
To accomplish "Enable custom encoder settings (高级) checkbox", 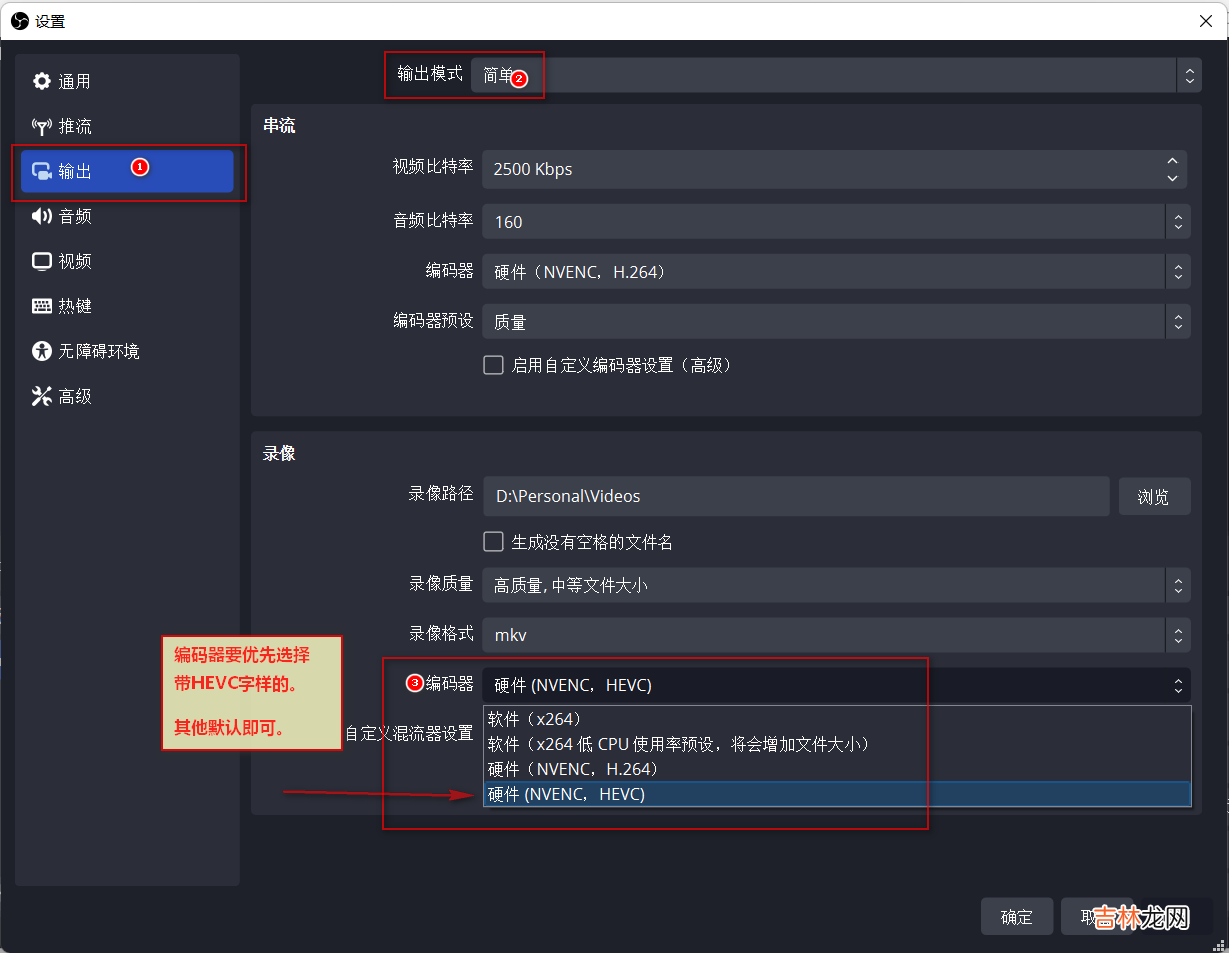I will point(493,365).
